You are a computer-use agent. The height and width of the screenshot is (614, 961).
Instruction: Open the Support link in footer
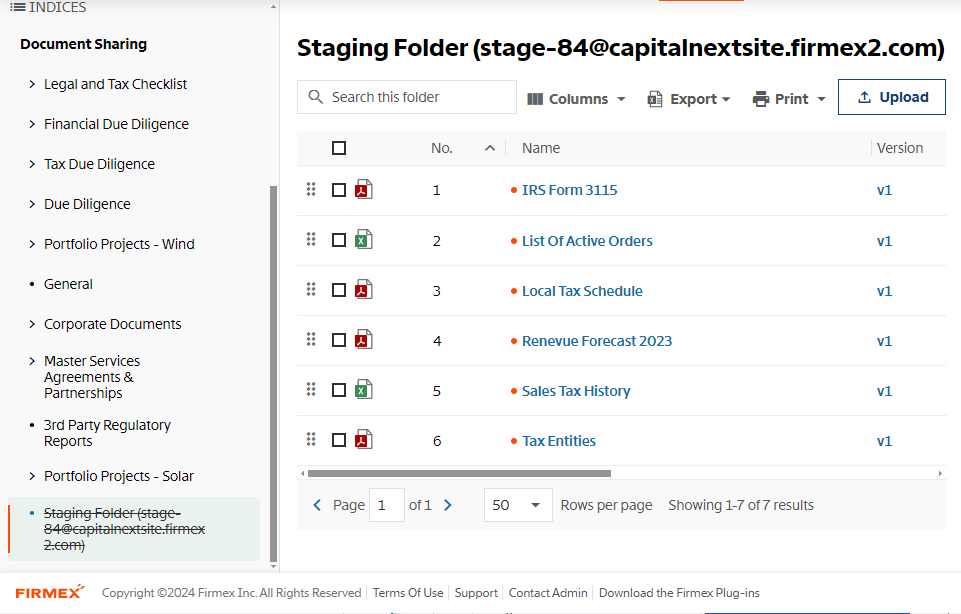tap(476, 593)
